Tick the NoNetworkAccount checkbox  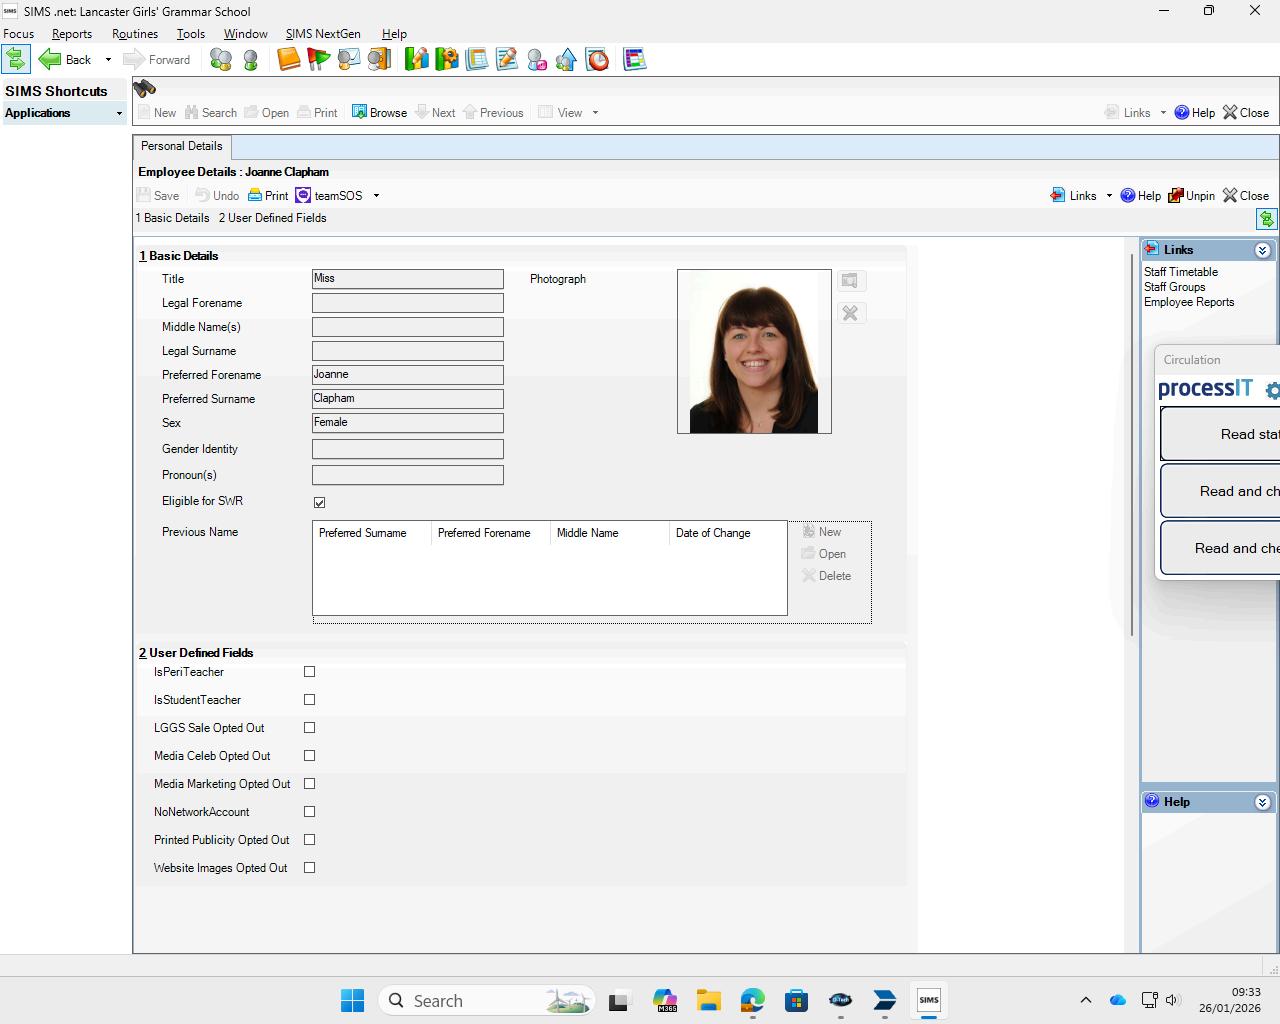tap(309, 812)
